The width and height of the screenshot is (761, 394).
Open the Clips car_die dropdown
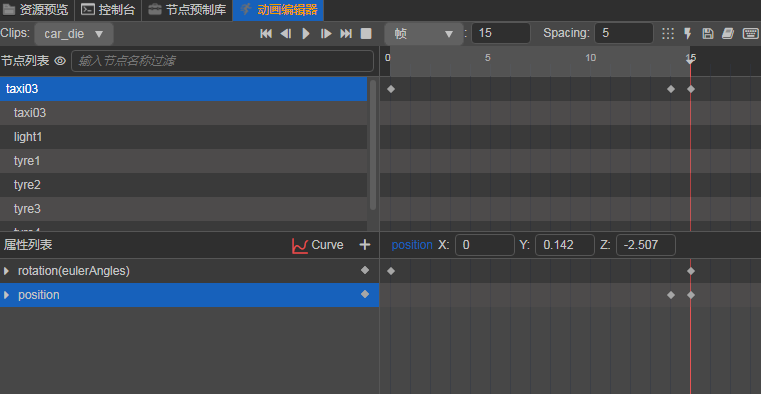(x=74, y=34)
